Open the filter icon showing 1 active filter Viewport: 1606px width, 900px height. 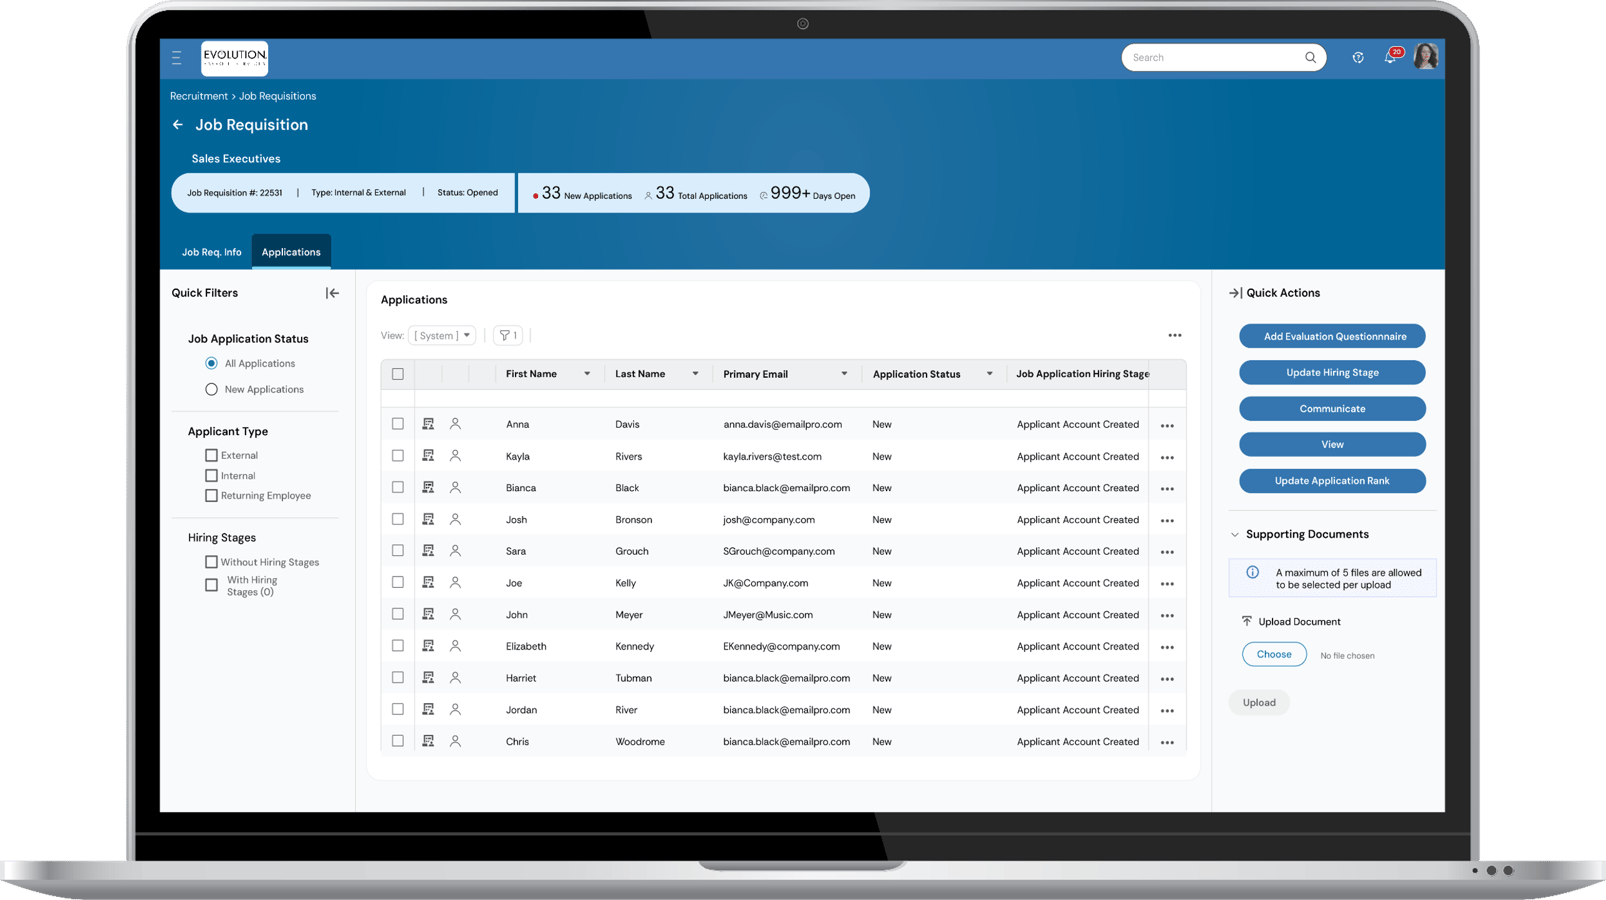tap(507, 335)
